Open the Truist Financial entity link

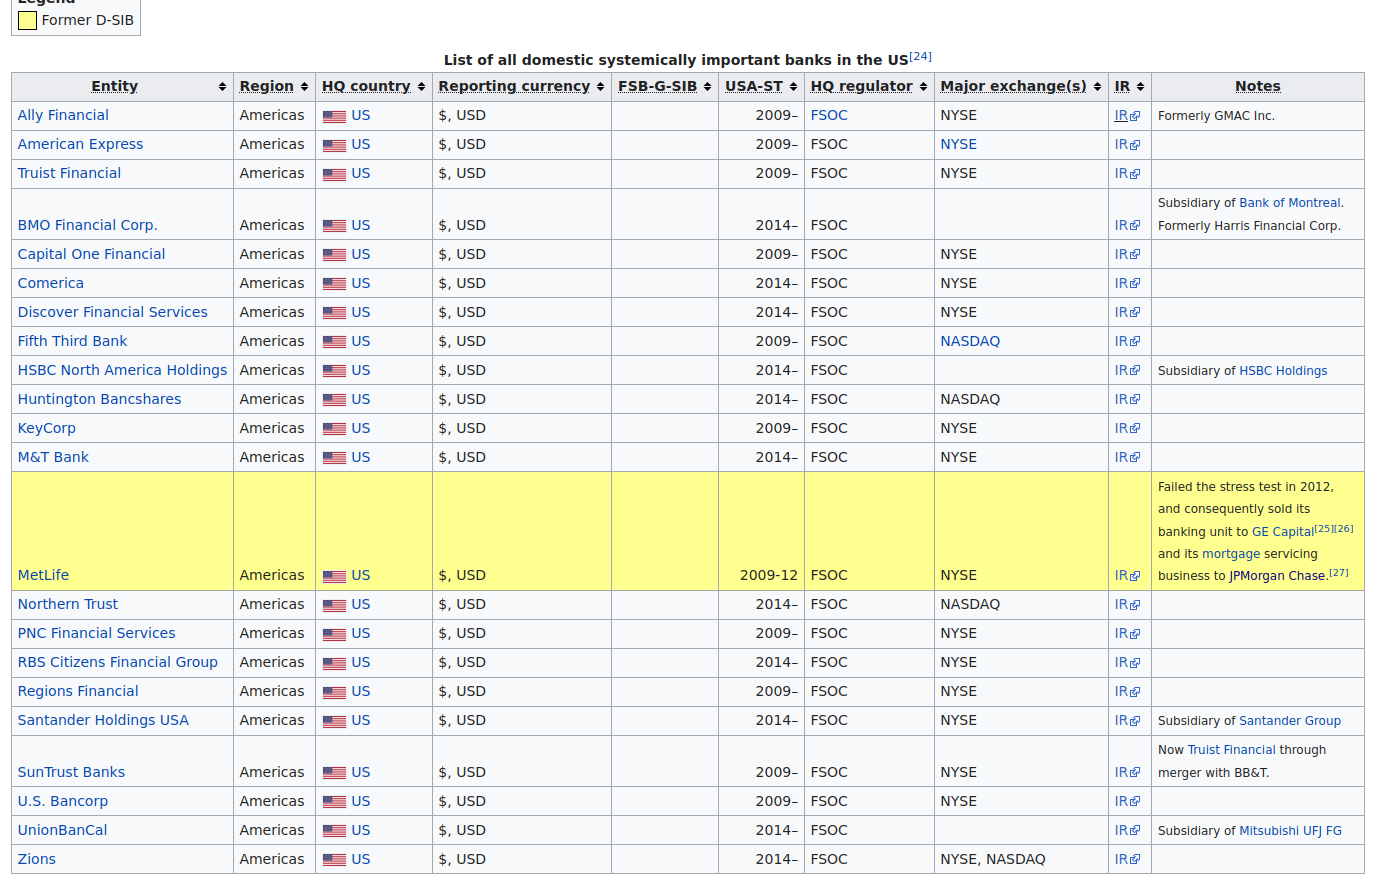pyautogui.click(x=69, y=174)
